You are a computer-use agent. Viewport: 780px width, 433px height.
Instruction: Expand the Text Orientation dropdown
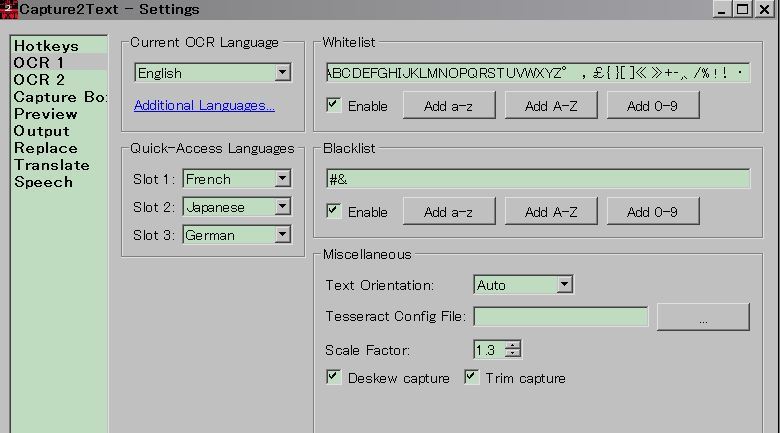(564, 285)
